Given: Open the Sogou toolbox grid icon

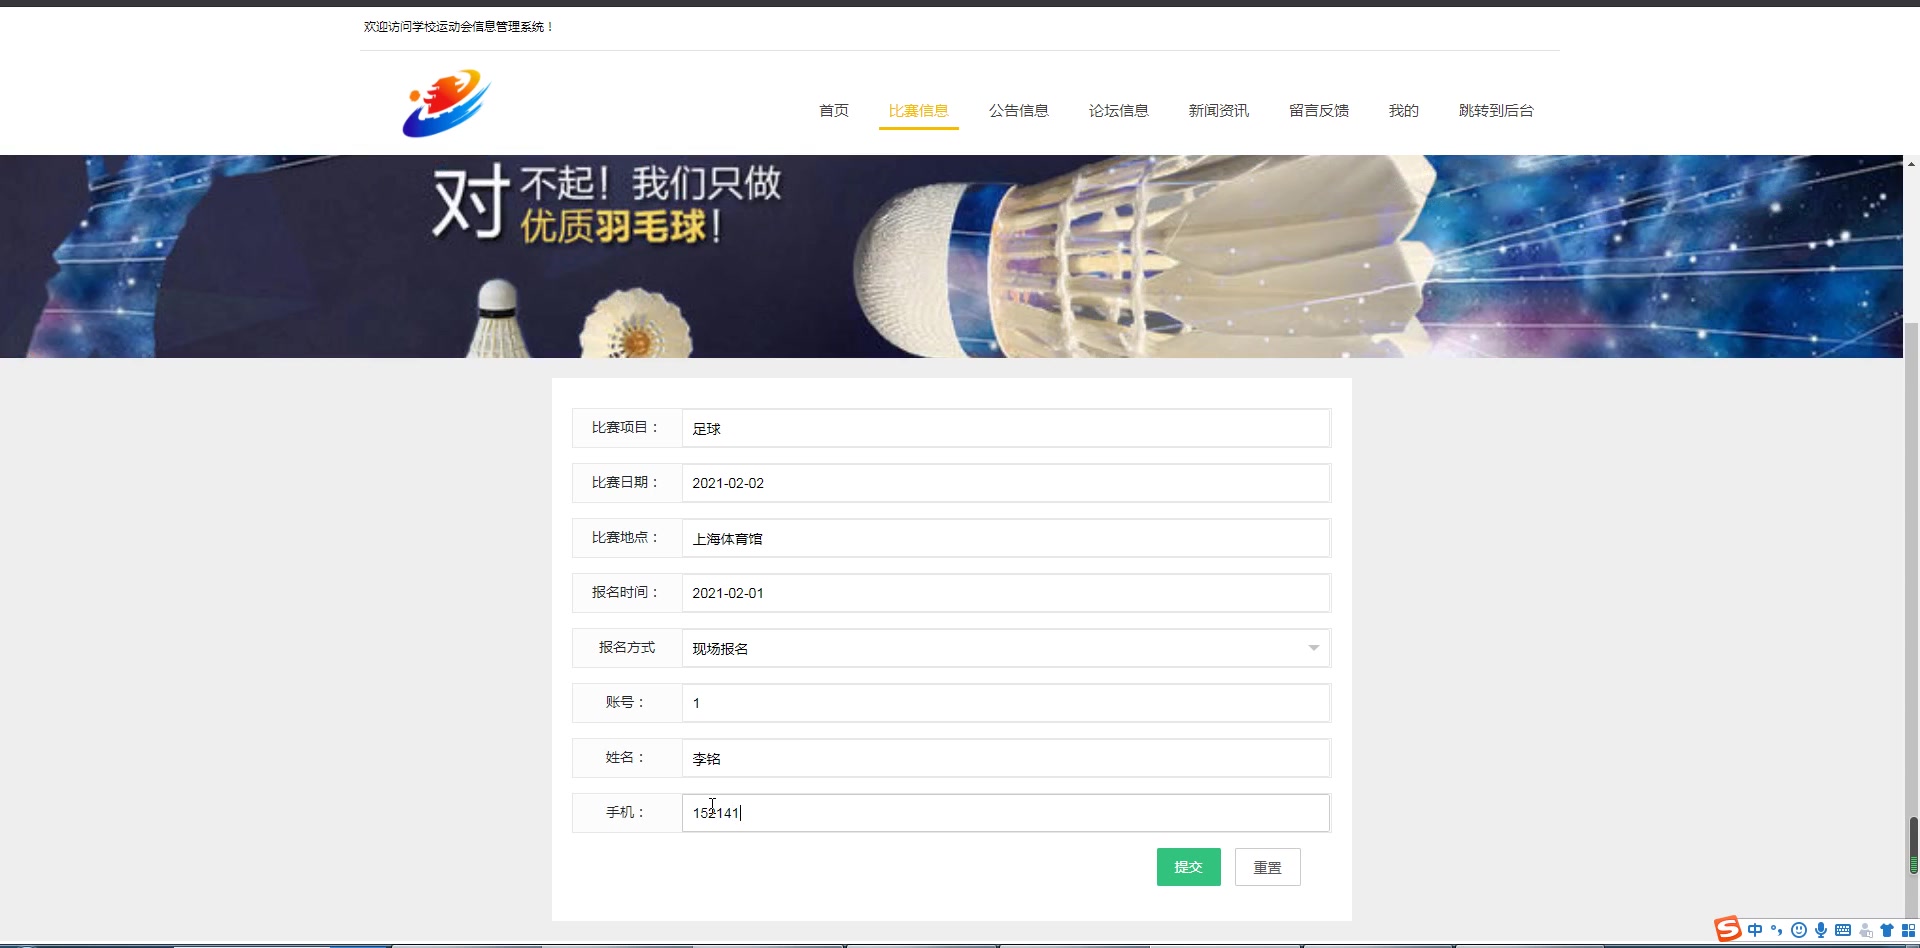Looking at the screenshot, I should coord(1908,930).
